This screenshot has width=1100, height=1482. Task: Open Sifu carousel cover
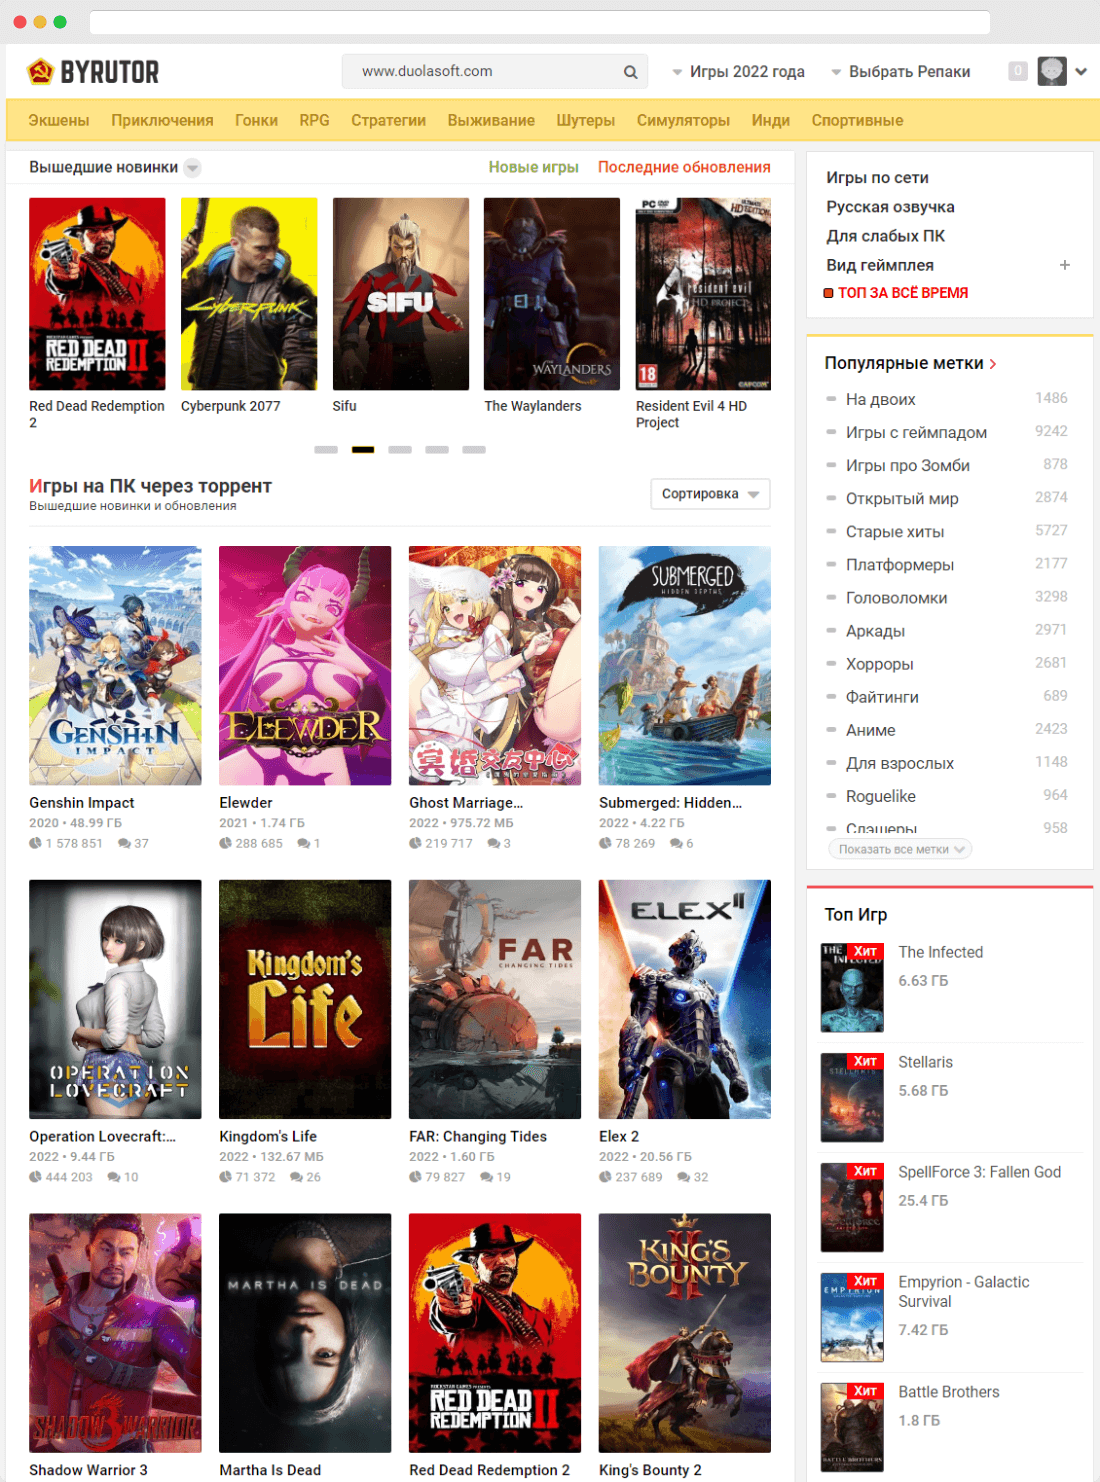[401, 294]
